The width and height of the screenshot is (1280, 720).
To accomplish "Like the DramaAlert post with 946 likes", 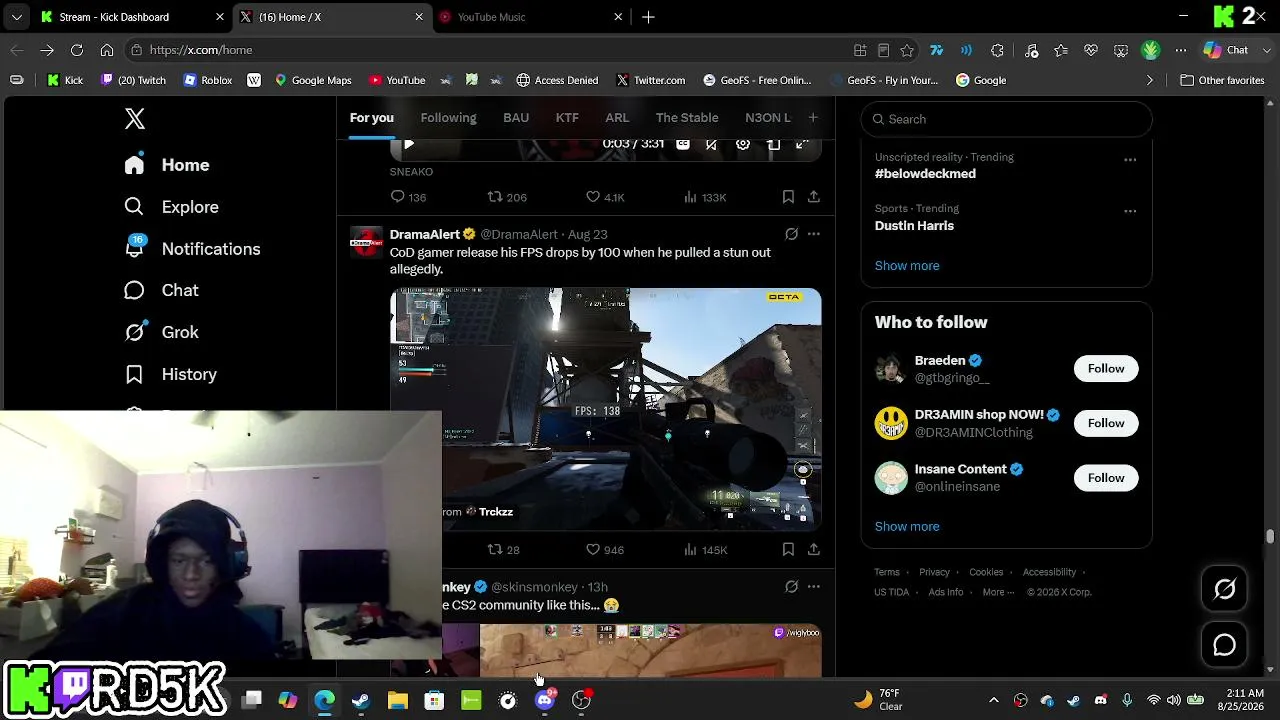I will (x=605, y=549).
